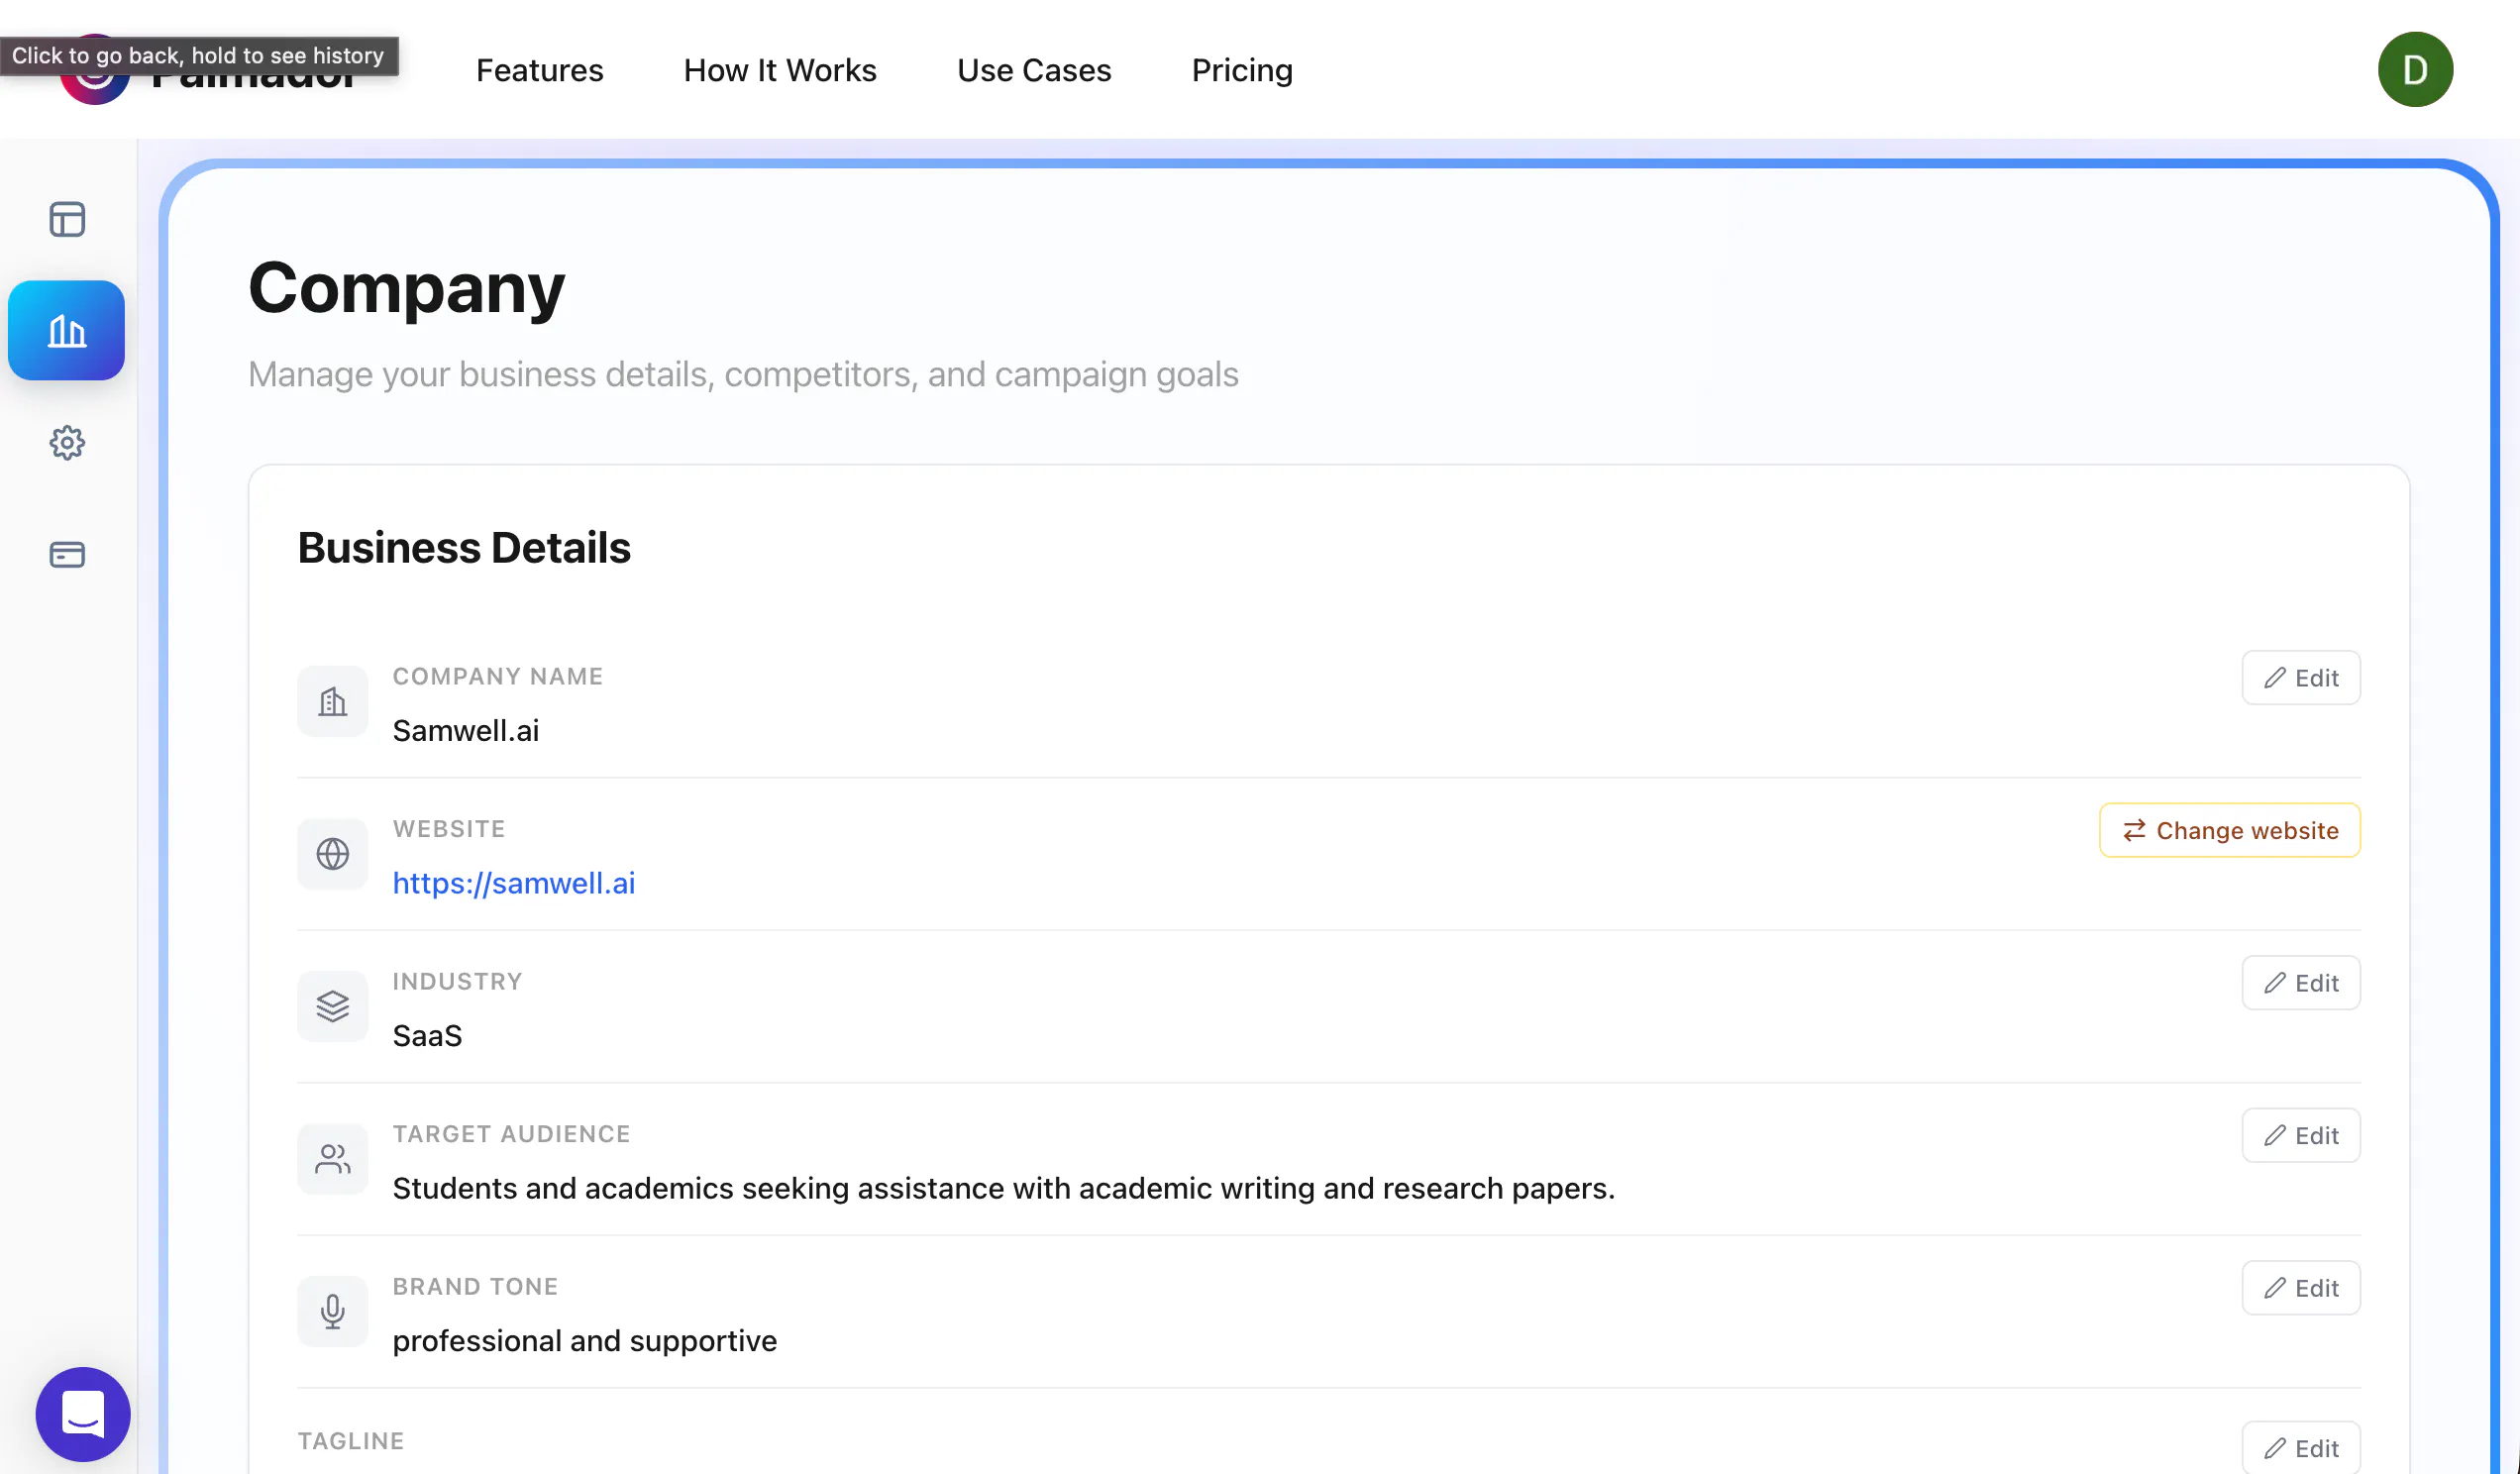Click the Company page title

pyautogui.click(x=407, y=289)
